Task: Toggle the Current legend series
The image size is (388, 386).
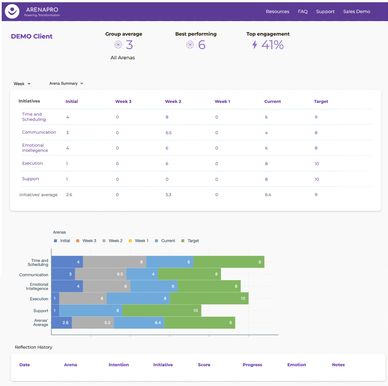Action: (x=165, y=241)
